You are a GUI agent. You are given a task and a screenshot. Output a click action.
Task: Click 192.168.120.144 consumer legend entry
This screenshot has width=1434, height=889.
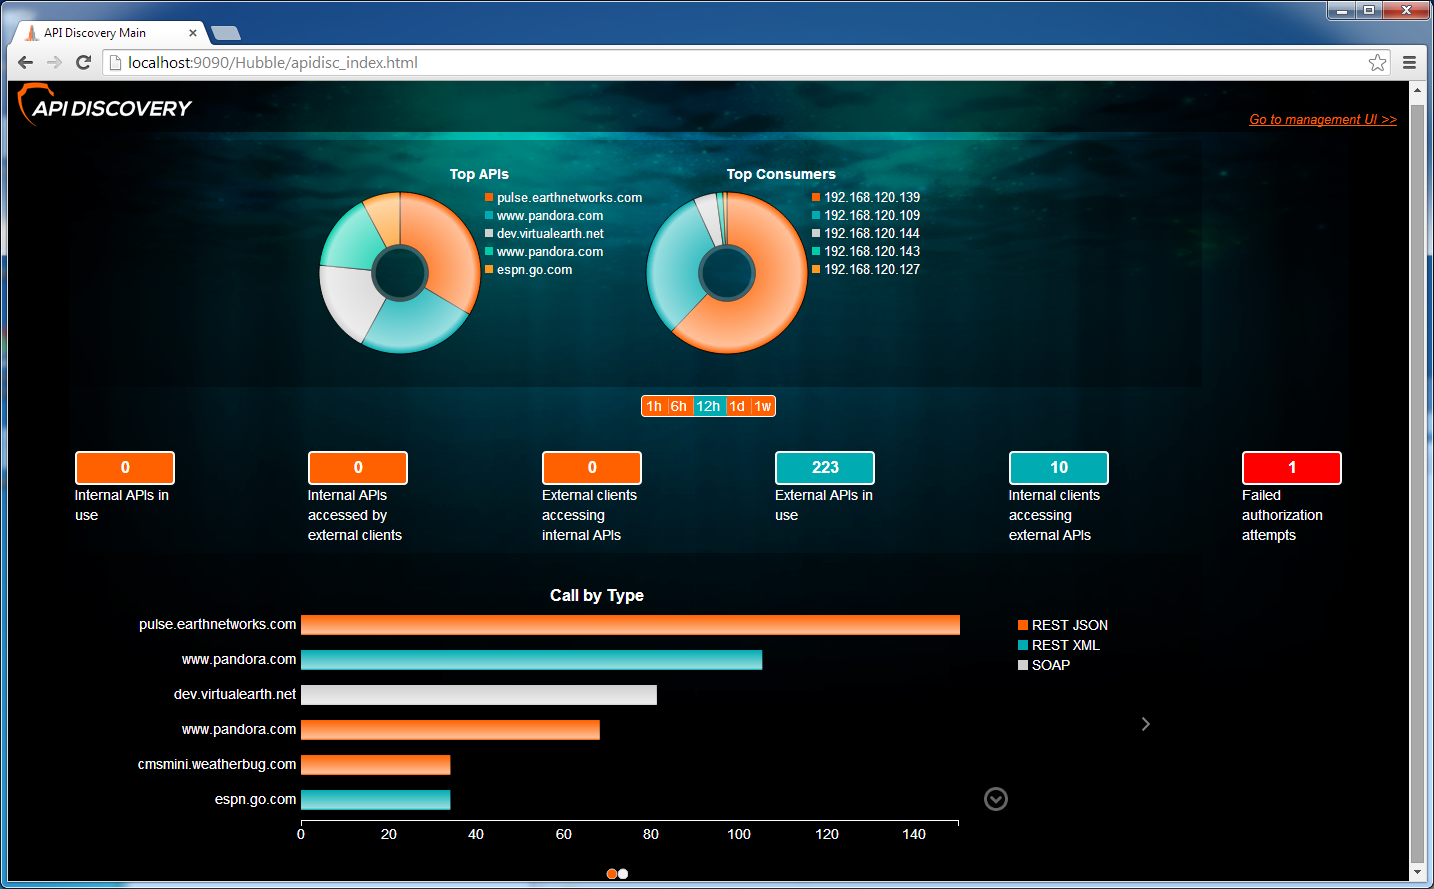click(x=866, y=234)
